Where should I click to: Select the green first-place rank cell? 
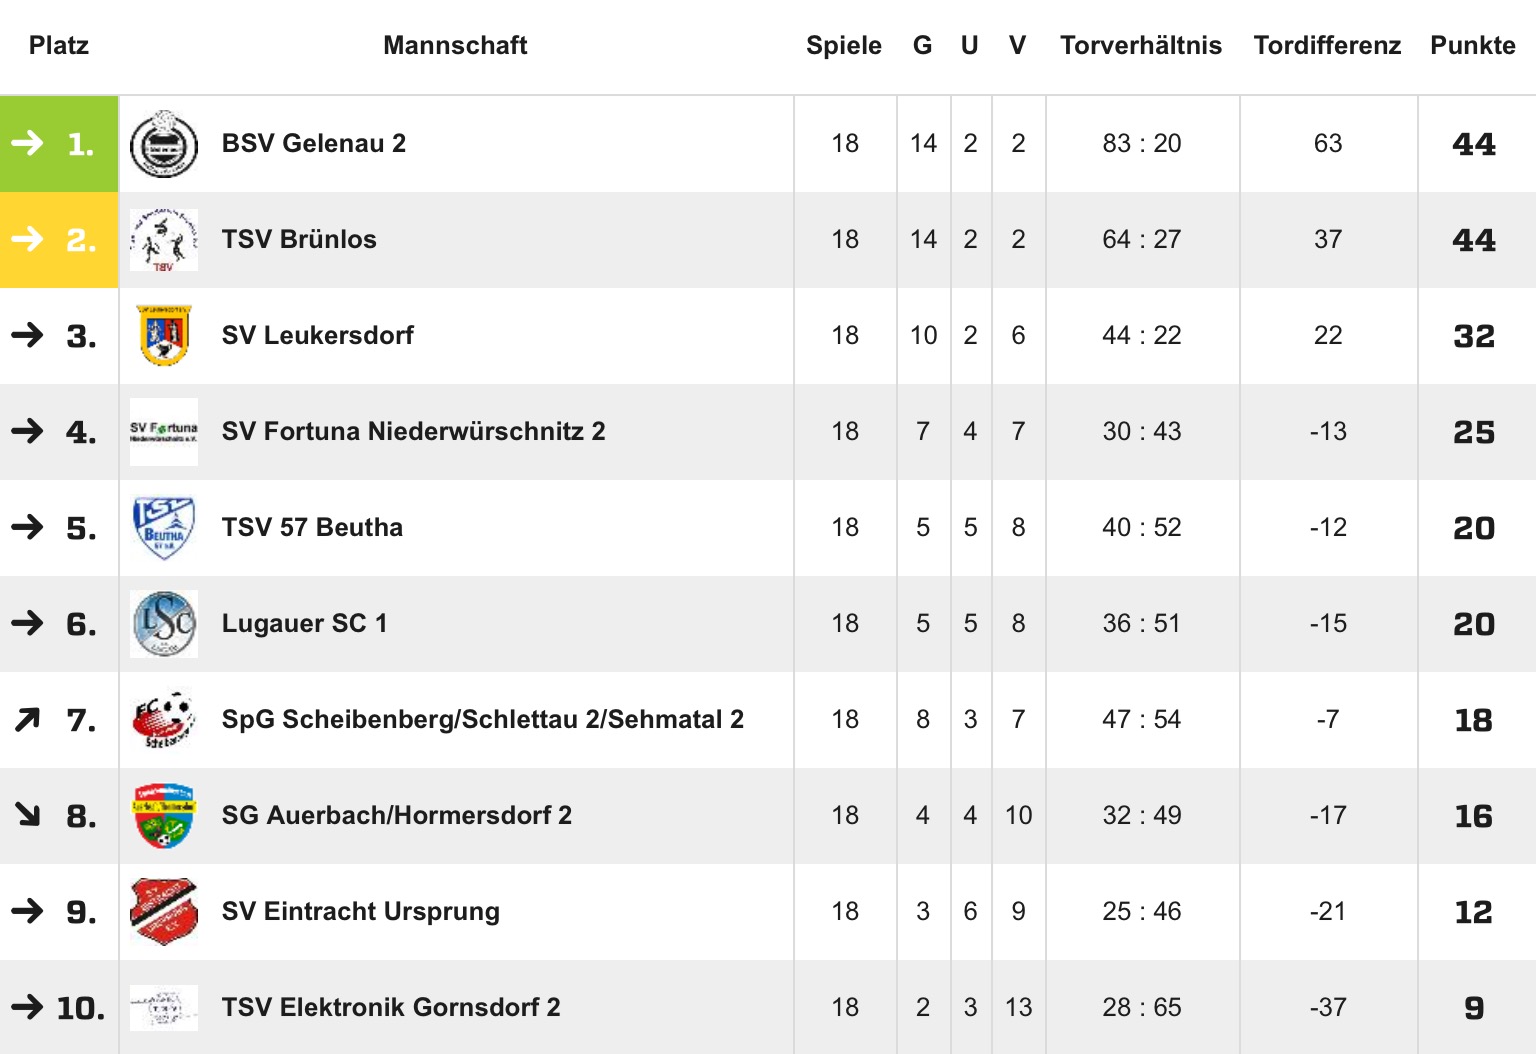tap(59, 144)
